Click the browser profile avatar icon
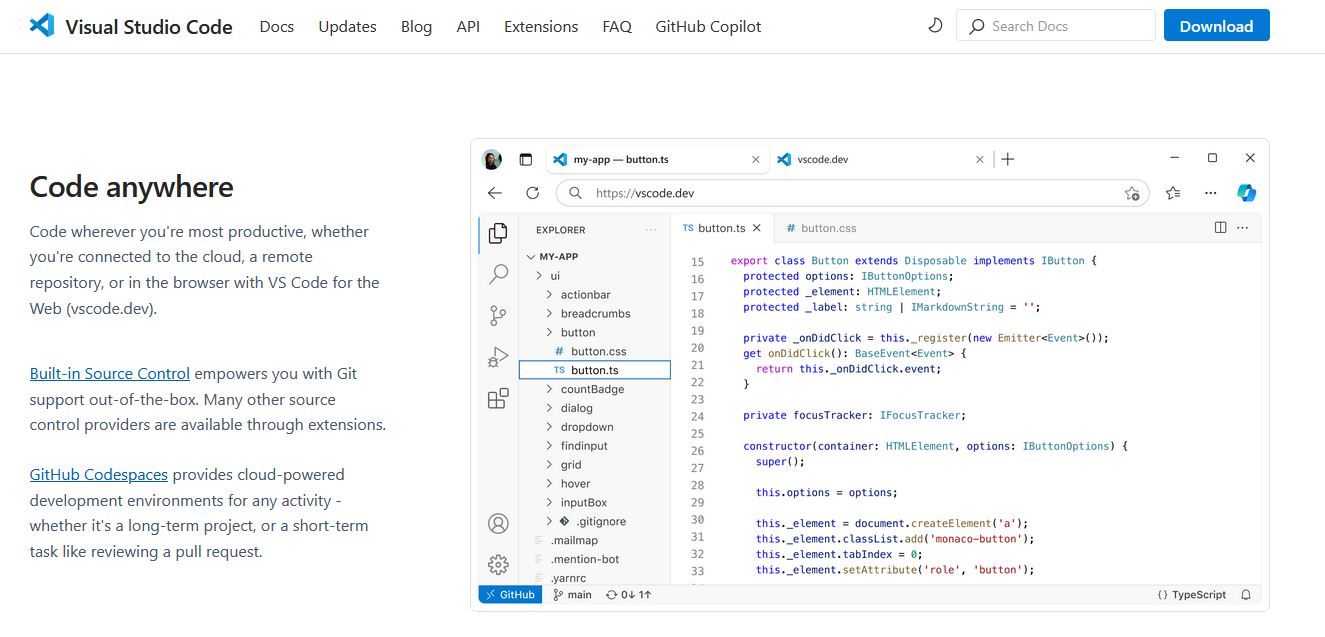Image resolution: width=1325 pixels, height=637 pixels. 492,159
